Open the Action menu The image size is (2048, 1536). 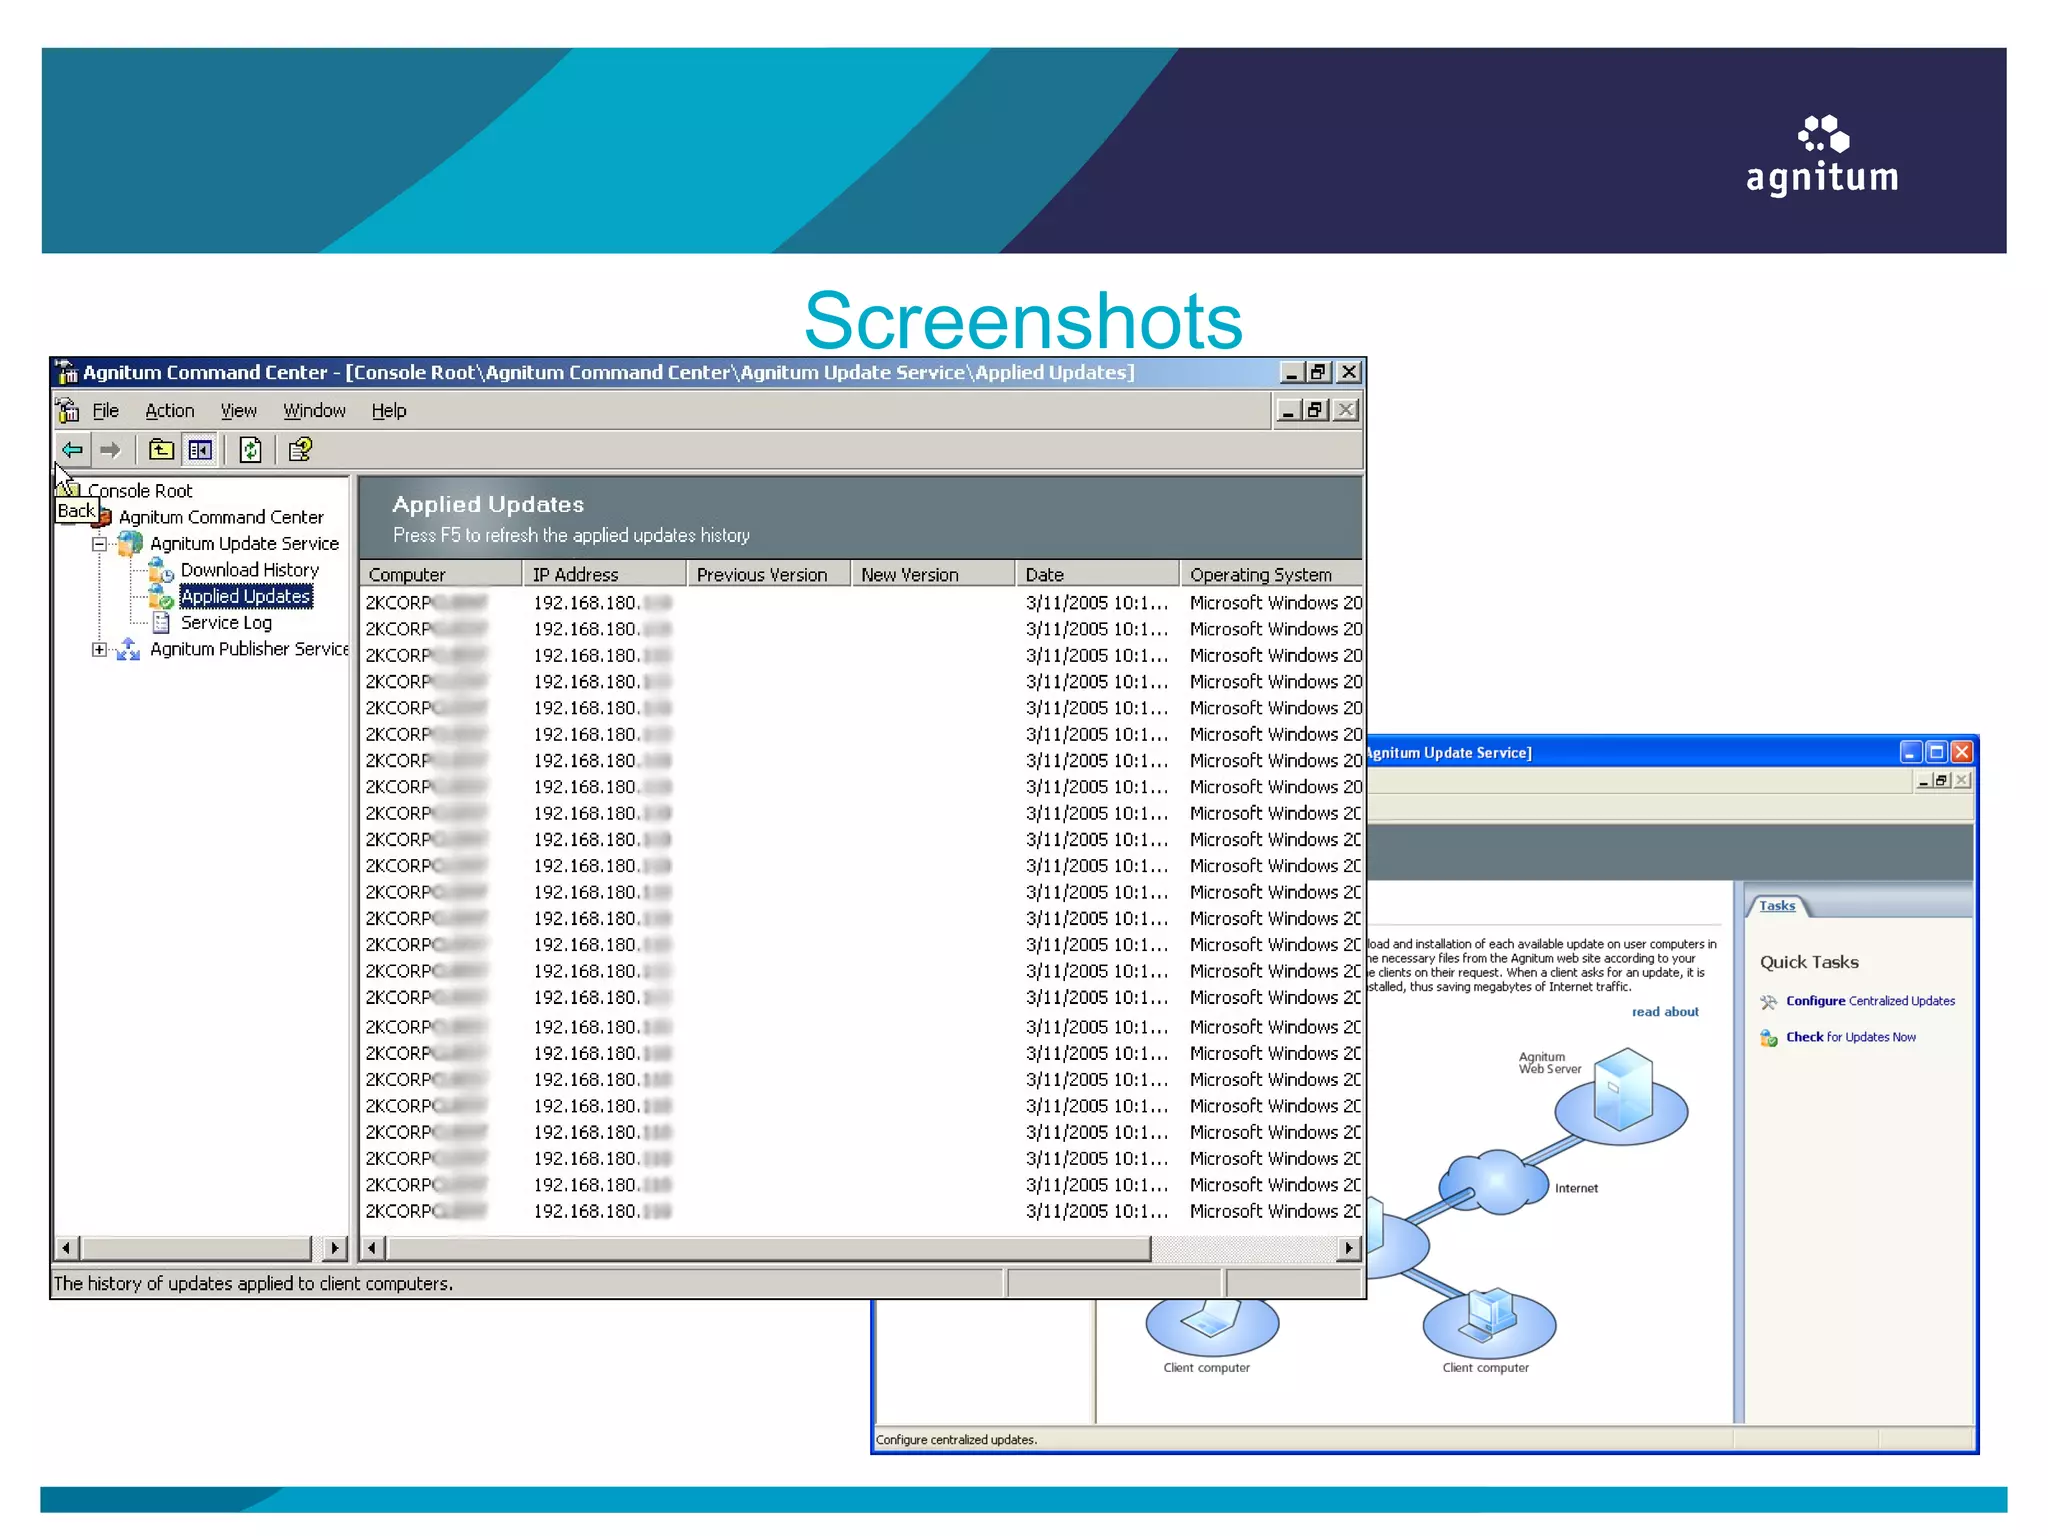[169, 411]
